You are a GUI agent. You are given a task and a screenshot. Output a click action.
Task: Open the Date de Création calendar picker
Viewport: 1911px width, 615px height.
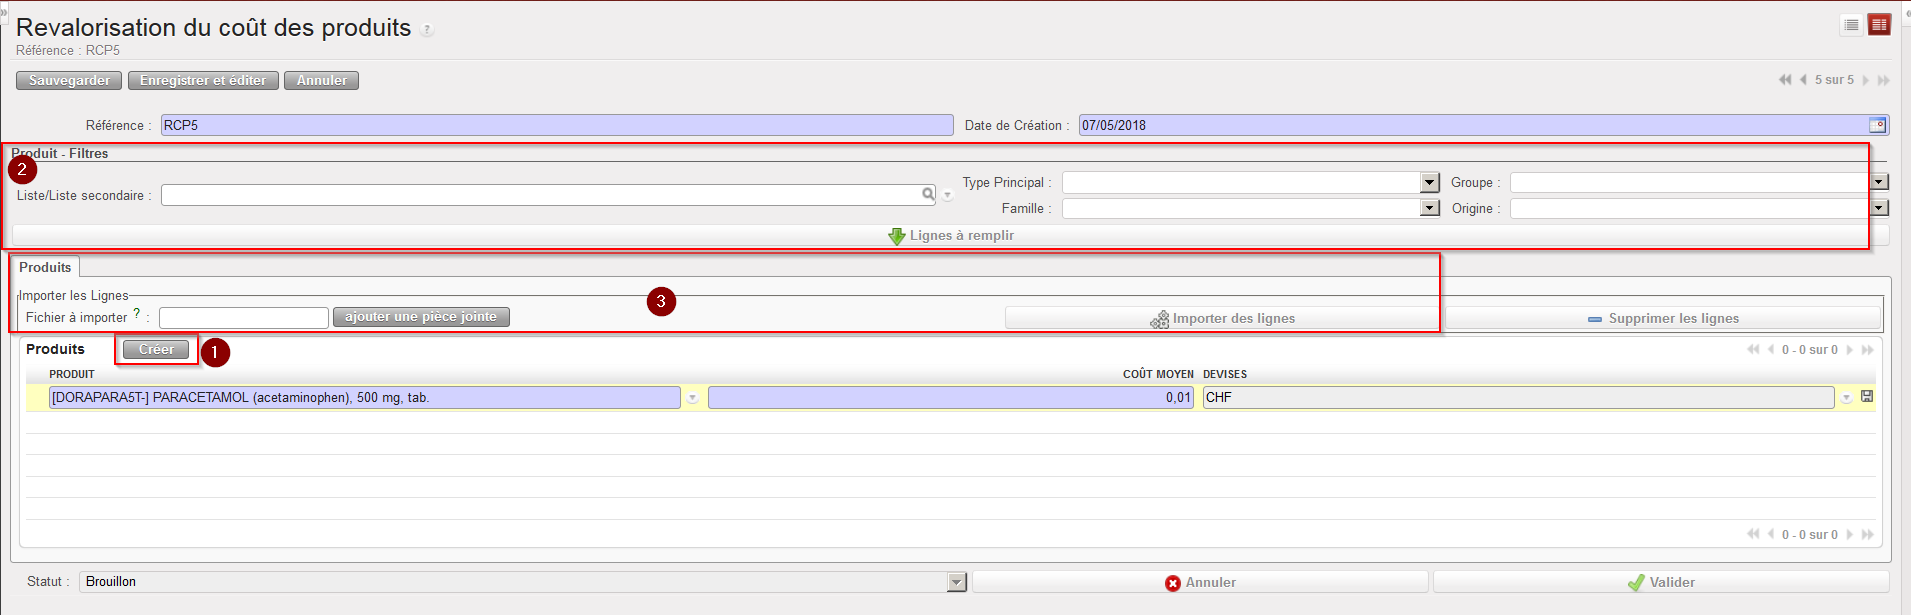(x=1877, y=125)
